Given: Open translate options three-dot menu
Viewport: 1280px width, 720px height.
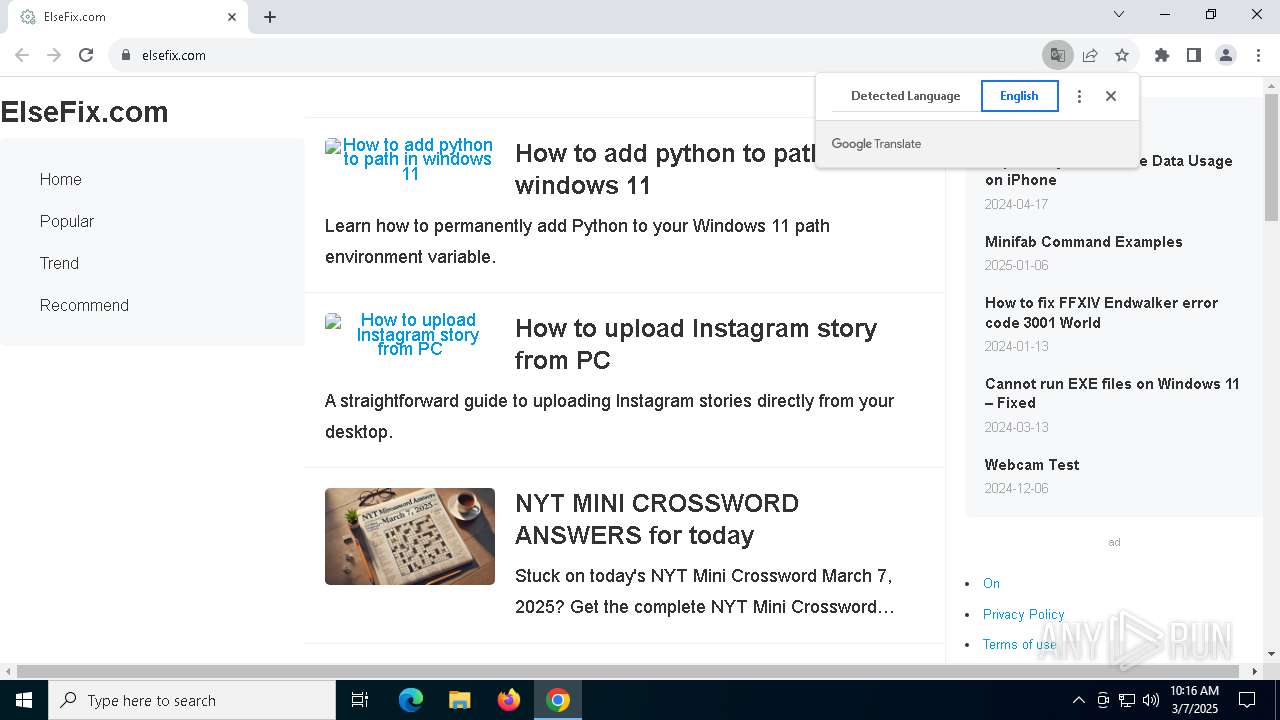Looking at the screenshot, I should click(x=1079, y=96).
